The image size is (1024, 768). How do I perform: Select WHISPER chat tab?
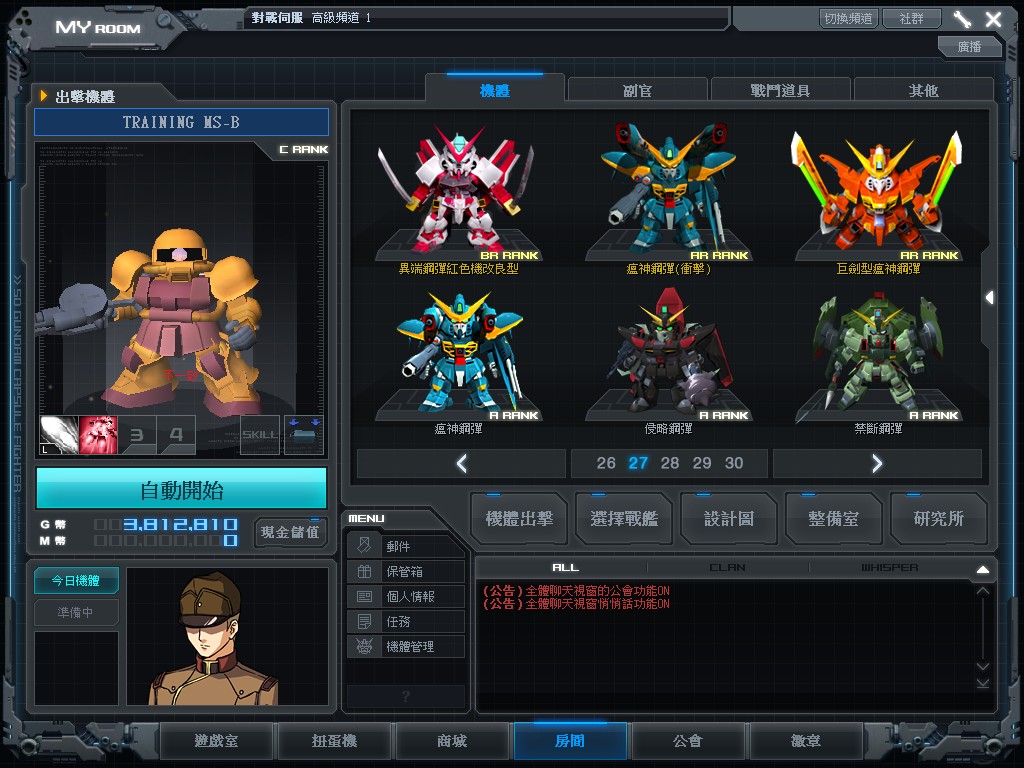click(889, 568)
